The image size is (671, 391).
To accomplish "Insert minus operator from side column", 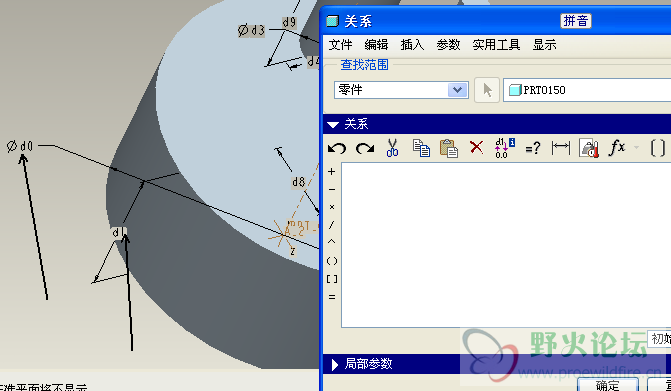I will (x=332, y=190).
